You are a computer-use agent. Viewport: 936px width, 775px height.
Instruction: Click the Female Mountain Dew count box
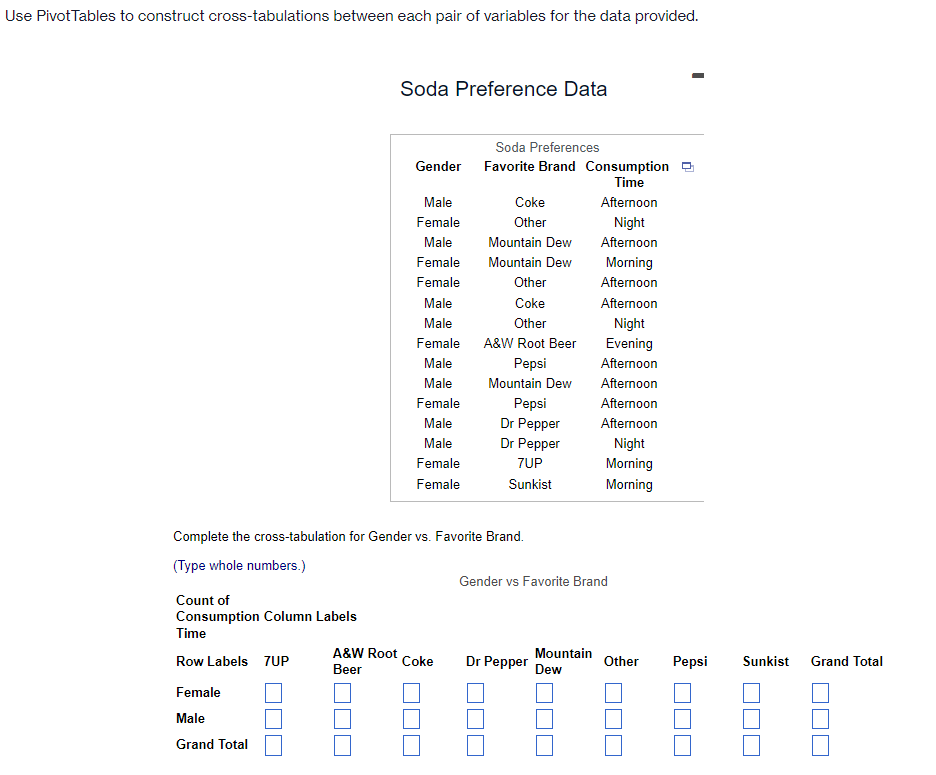[544, 692]
